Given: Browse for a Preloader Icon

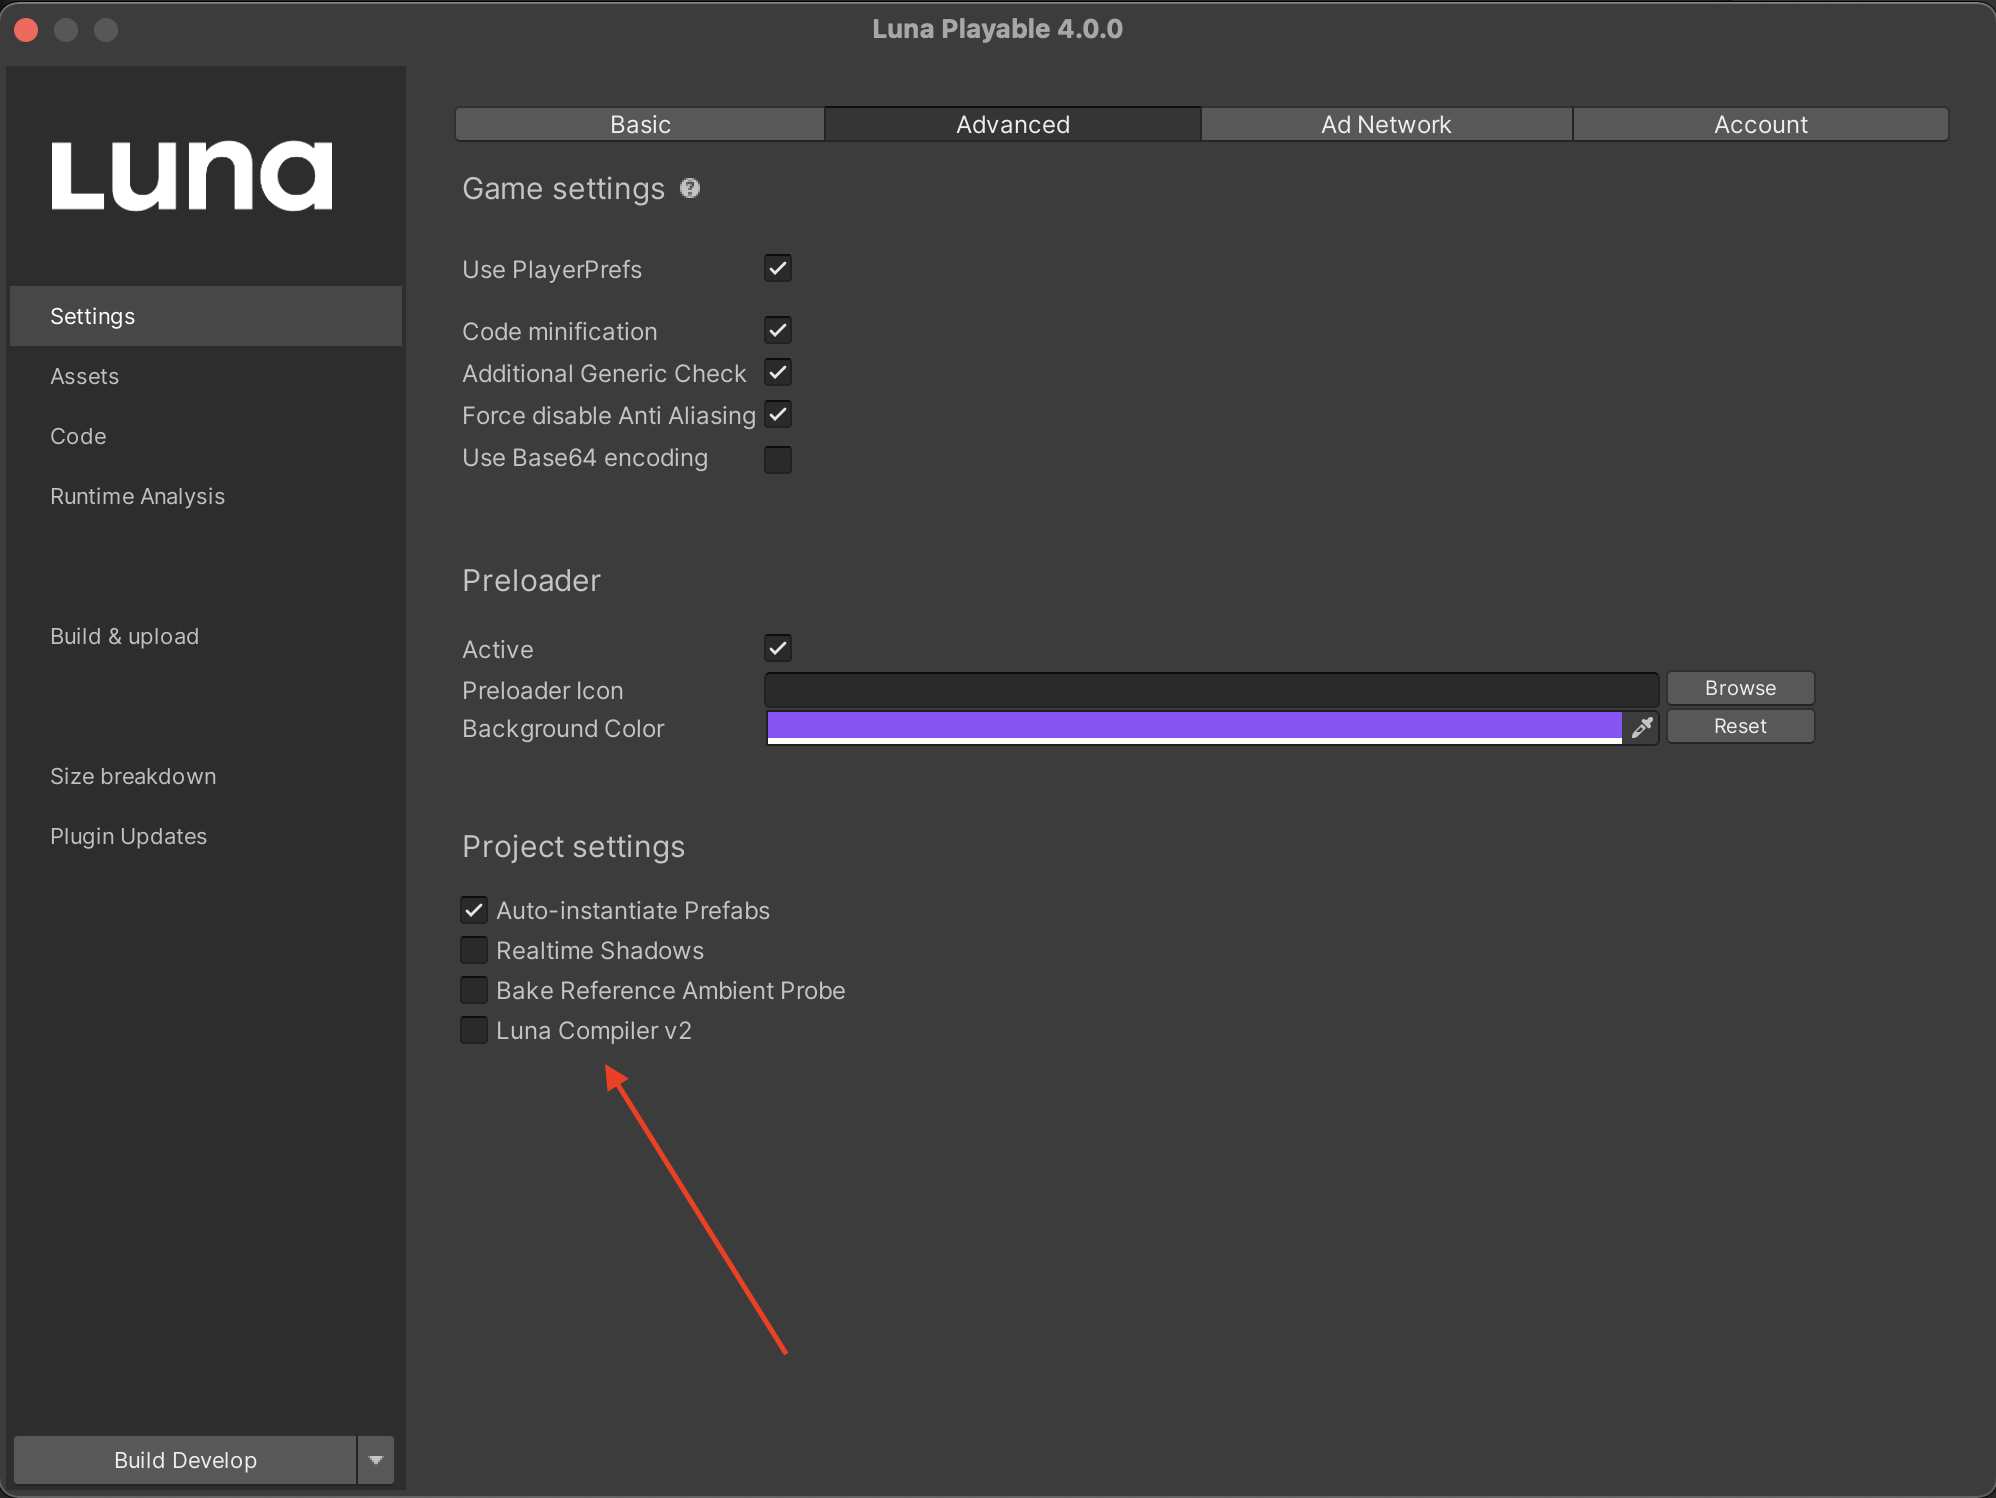Looking at the screenshot, I should [x=1740, y=688].
